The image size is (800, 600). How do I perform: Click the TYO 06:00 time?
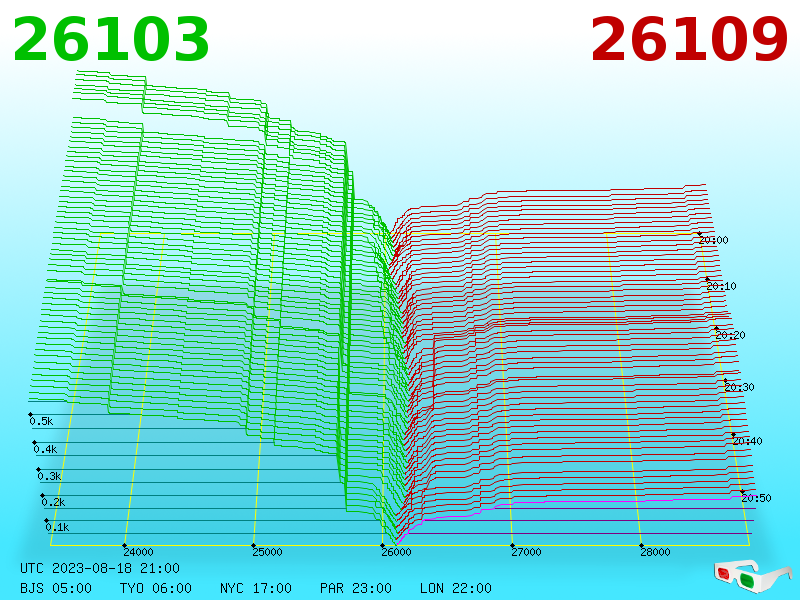pyautogui.click(x=156, y=588)
